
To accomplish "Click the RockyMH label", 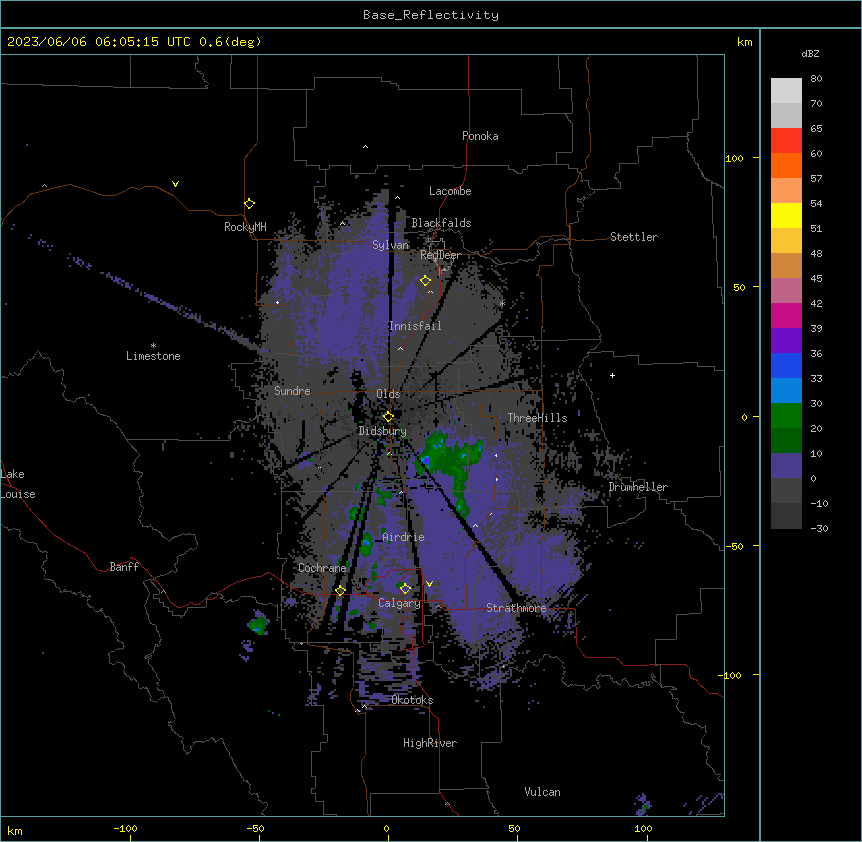I will click(245, 227).
